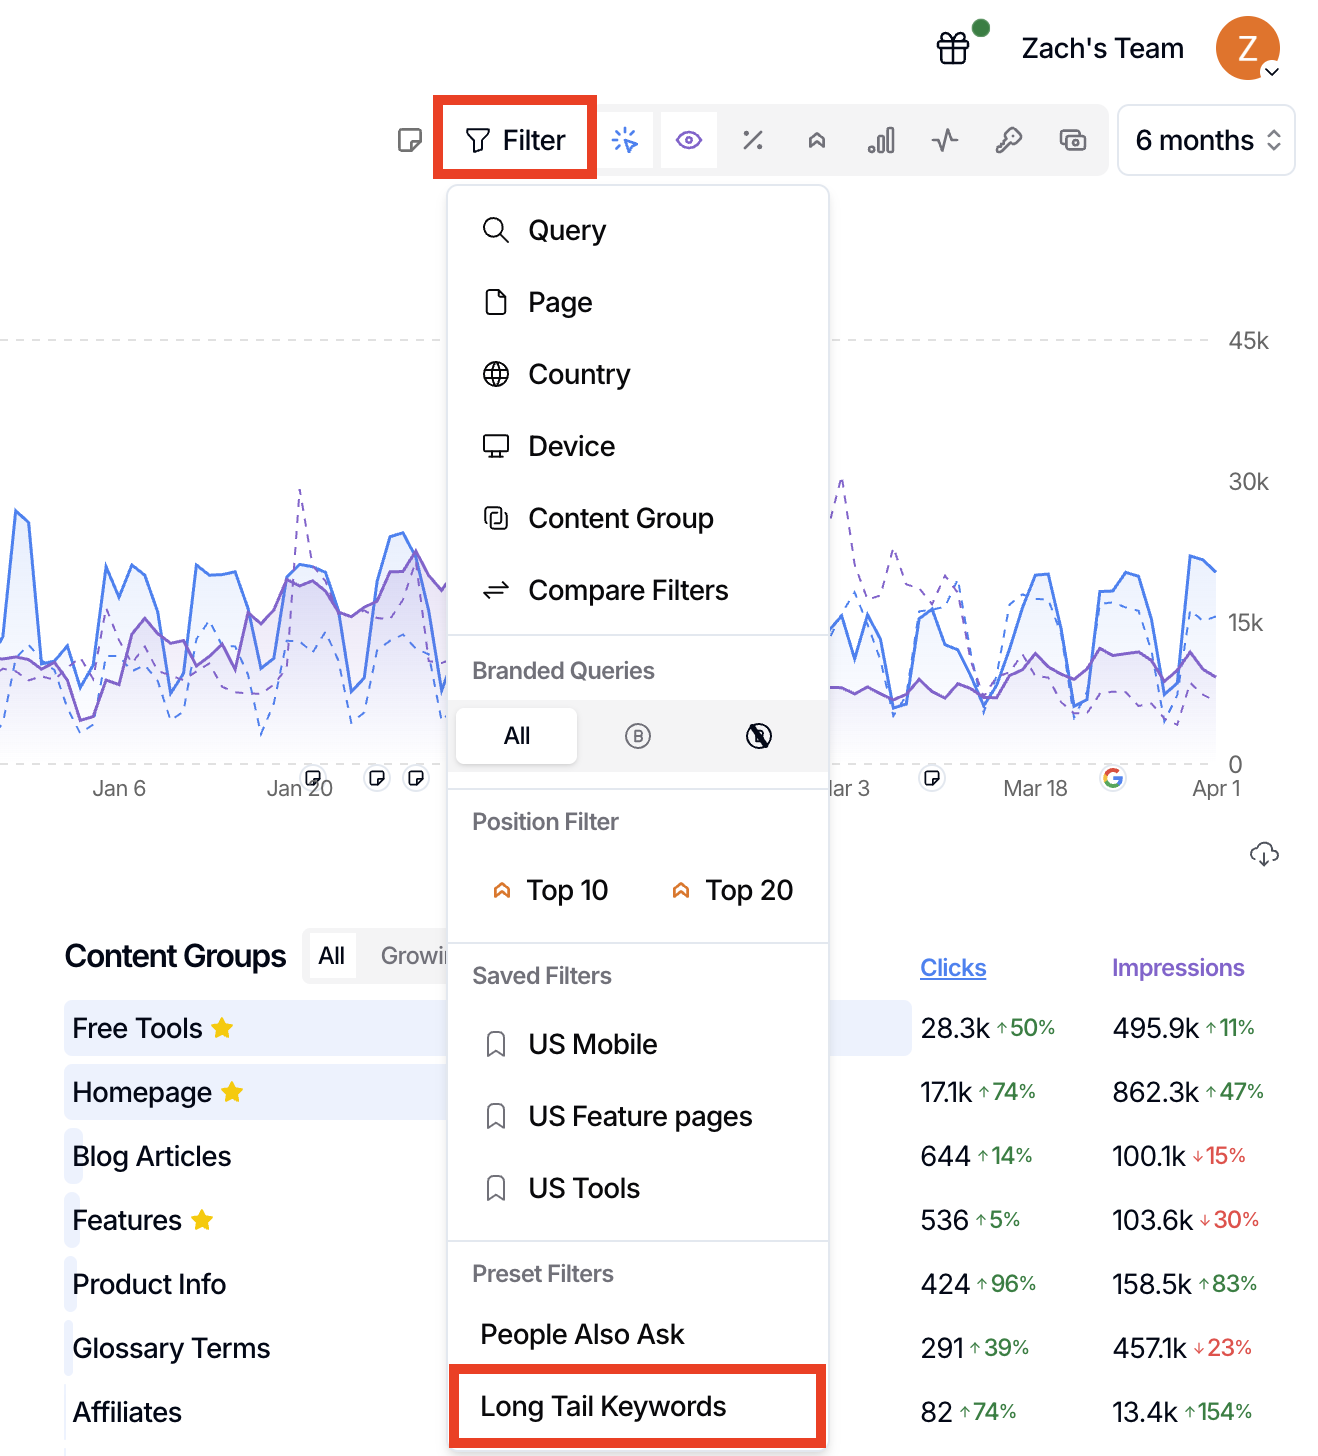Screen dimensions: 1318x1456
Task: Click the Clicks column header link
Action: pyautogui.click(x=953, y=968)
